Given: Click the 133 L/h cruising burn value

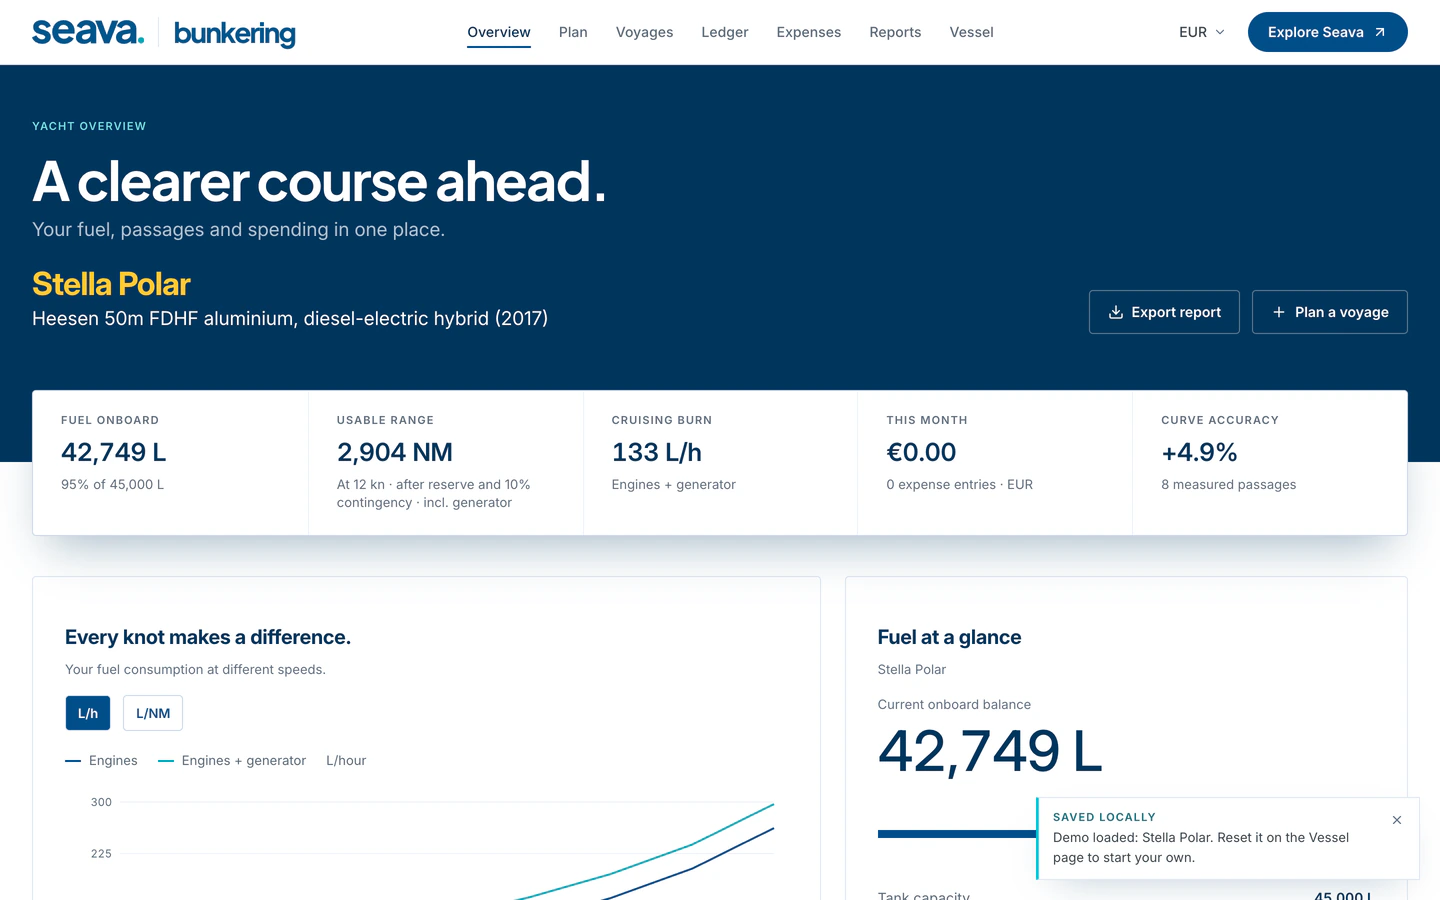Looking at the screenshot, I should point(657,452).
